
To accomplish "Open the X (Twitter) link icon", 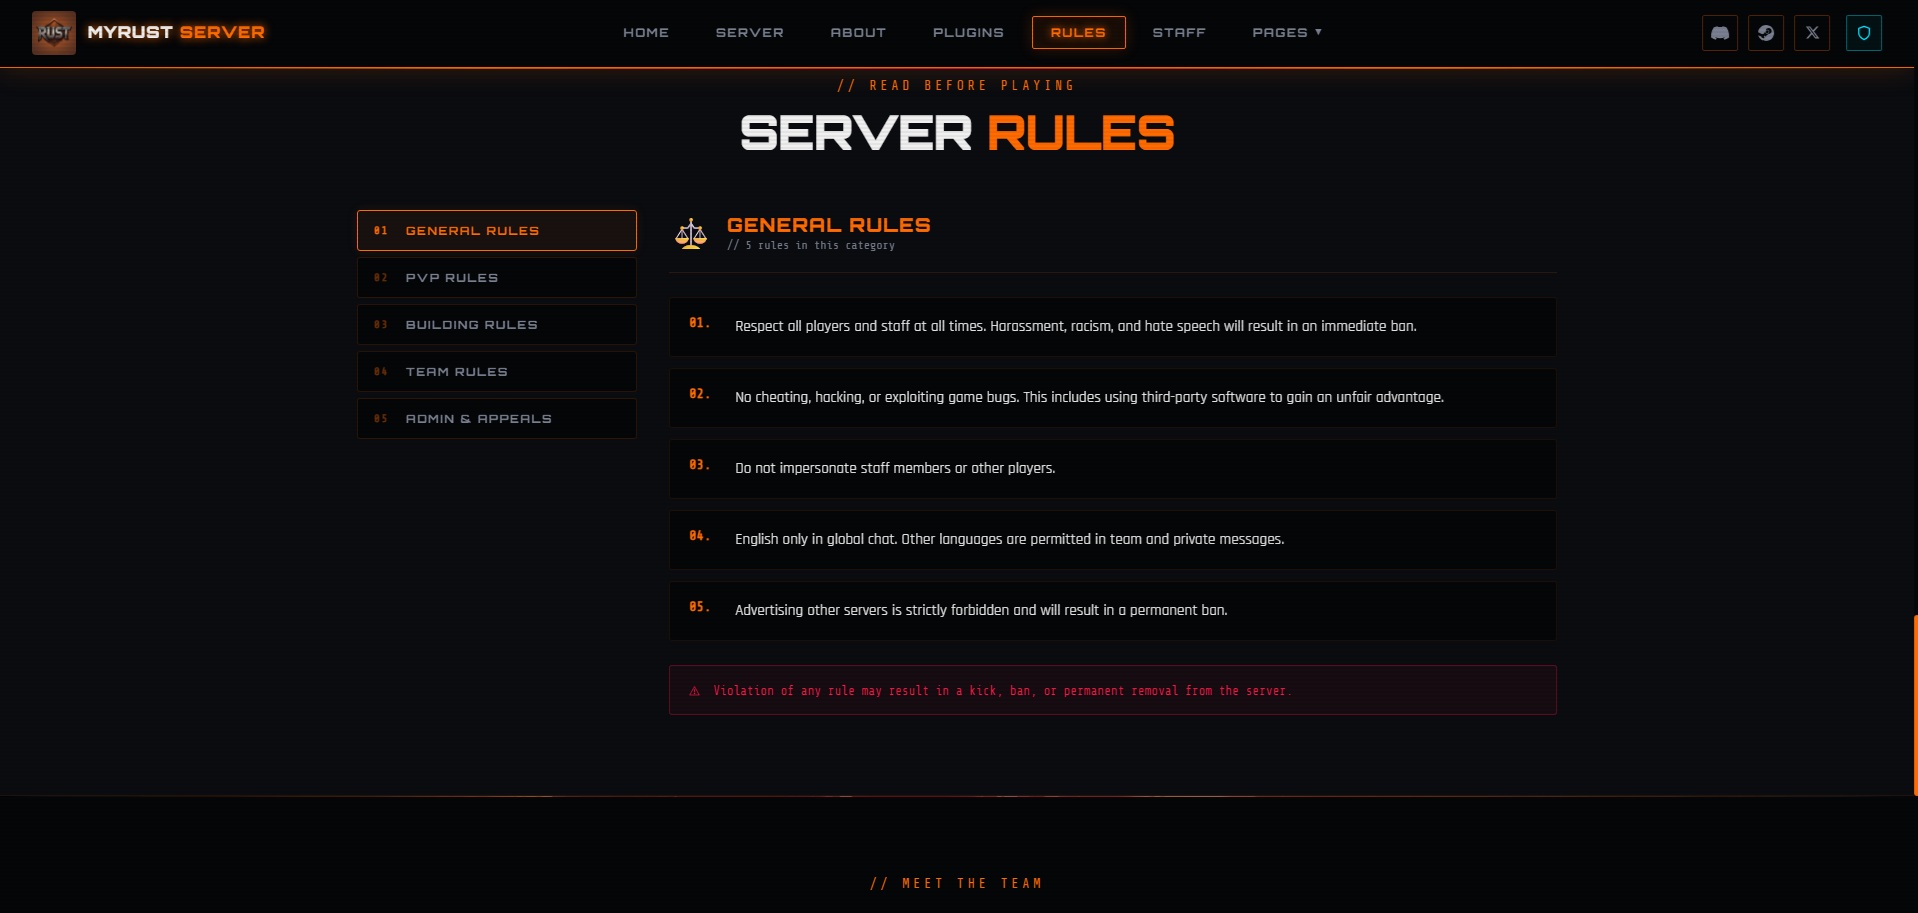I will 1811,33.
